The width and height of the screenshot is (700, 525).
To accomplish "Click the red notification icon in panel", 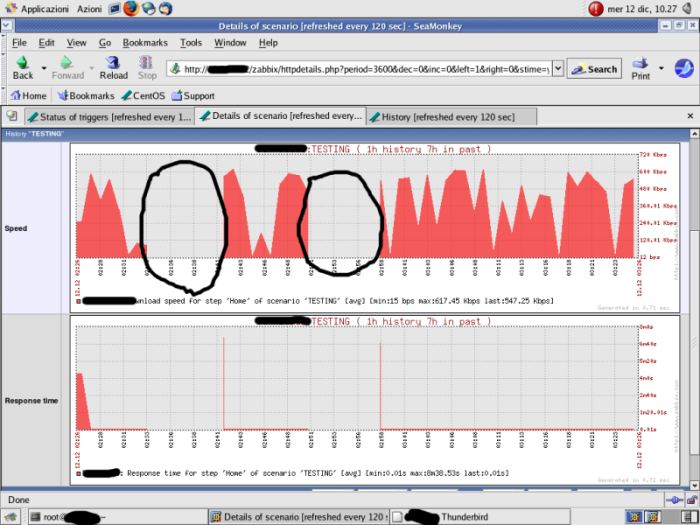I will tap(596, 8).
